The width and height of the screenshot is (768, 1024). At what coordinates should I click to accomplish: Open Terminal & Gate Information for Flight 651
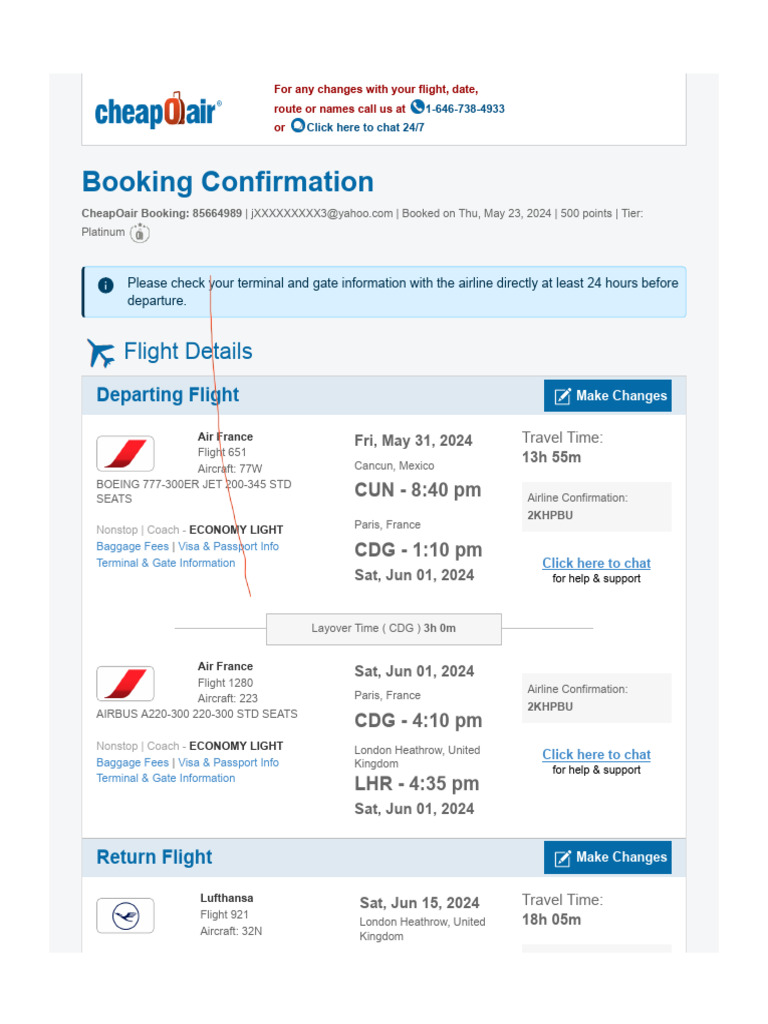point(166,563)
